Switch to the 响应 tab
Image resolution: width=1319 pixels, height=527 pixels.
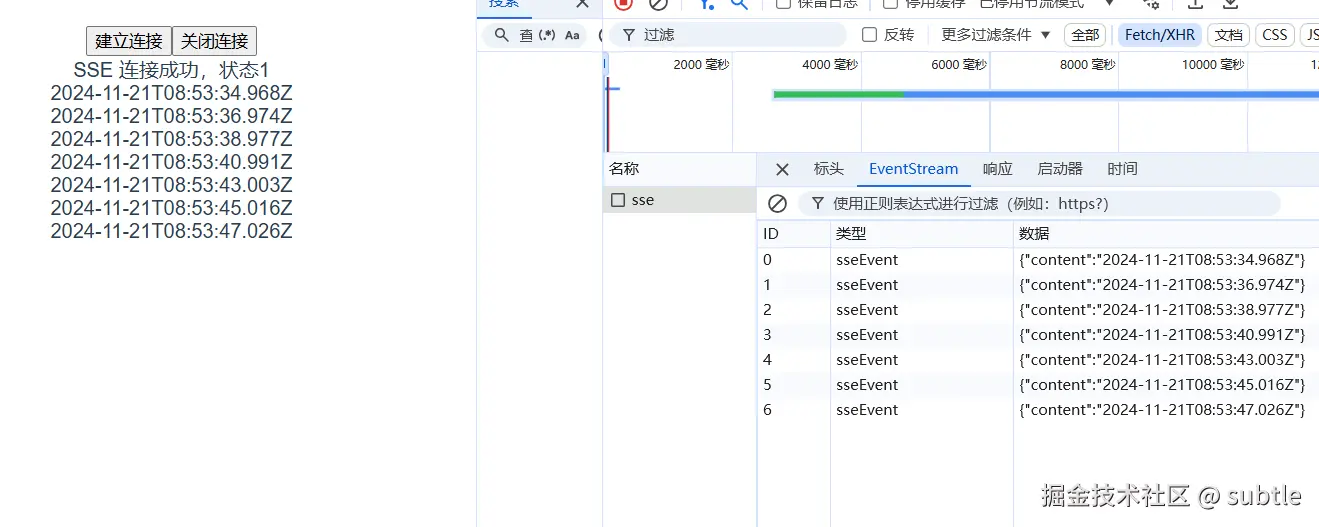pos(997,169)
